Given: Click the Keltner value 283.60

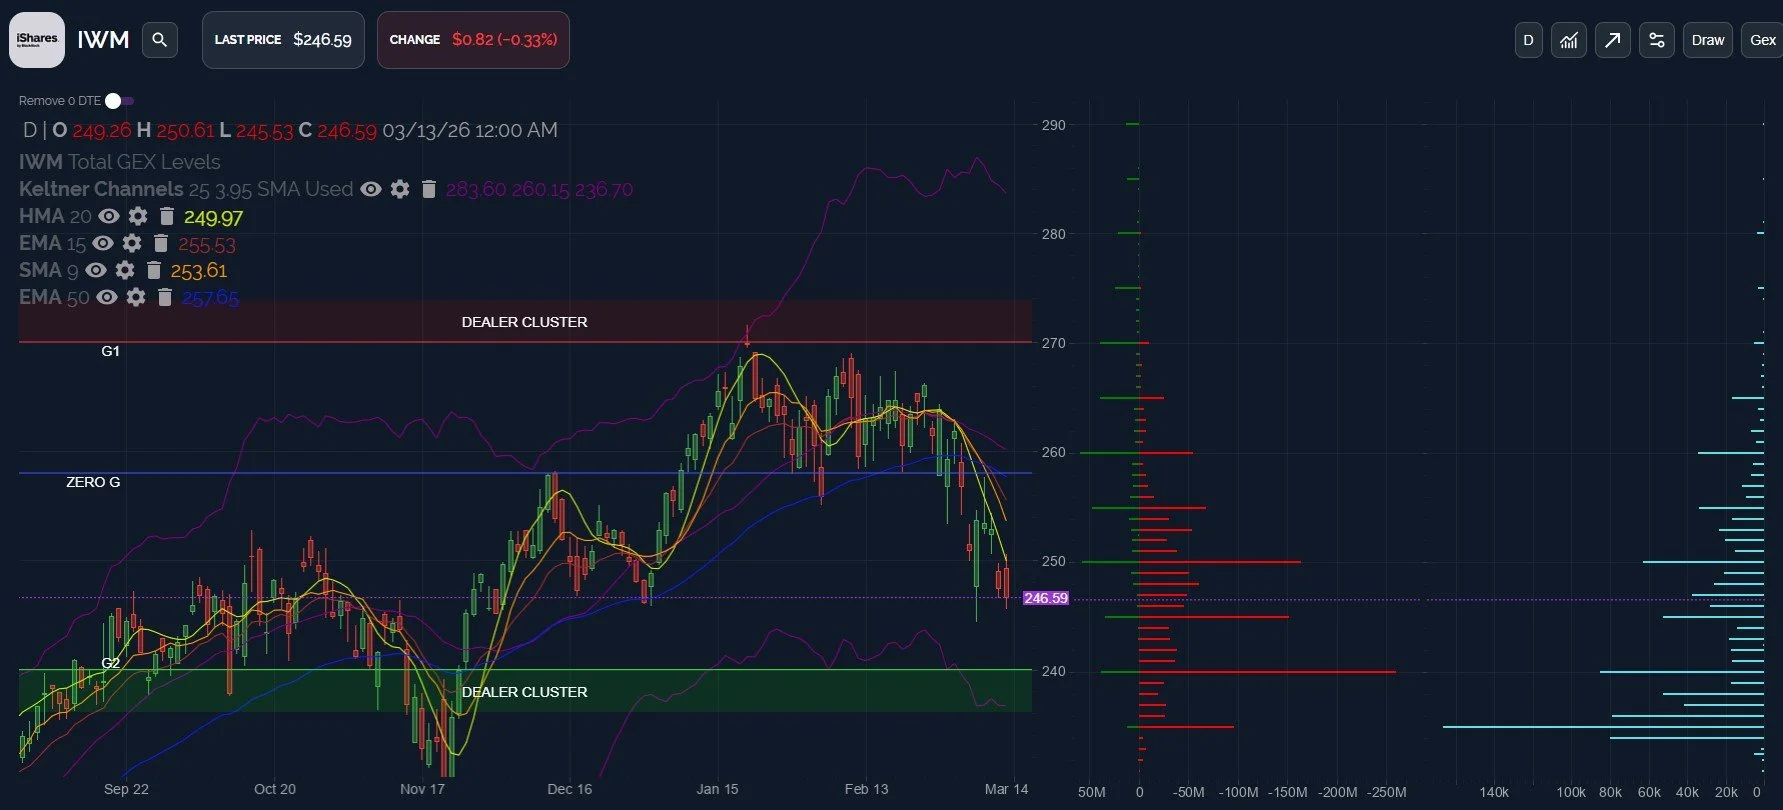Looking at the screenshot, I should [x=475, y=190].
